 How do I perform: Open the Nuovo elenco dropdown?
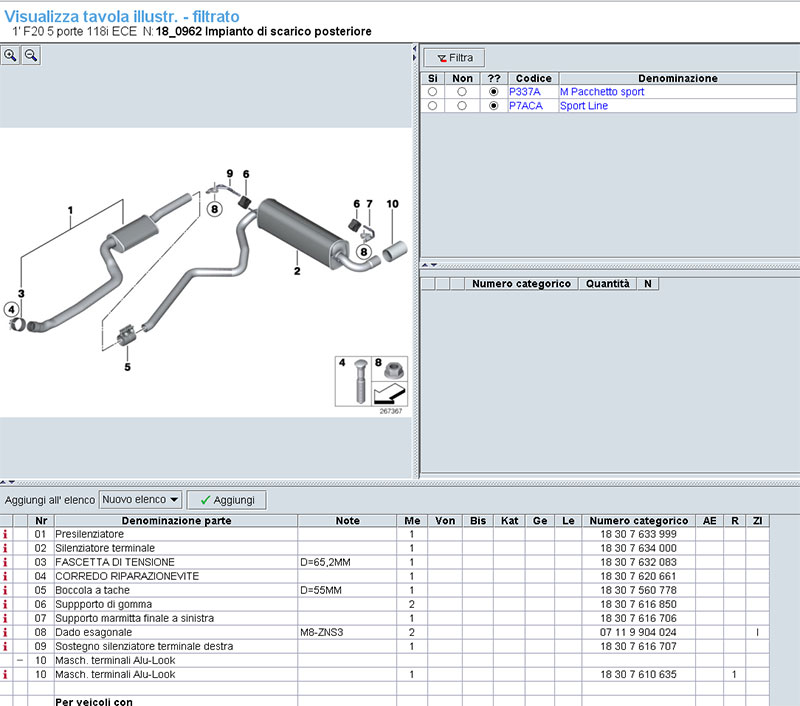140,499
